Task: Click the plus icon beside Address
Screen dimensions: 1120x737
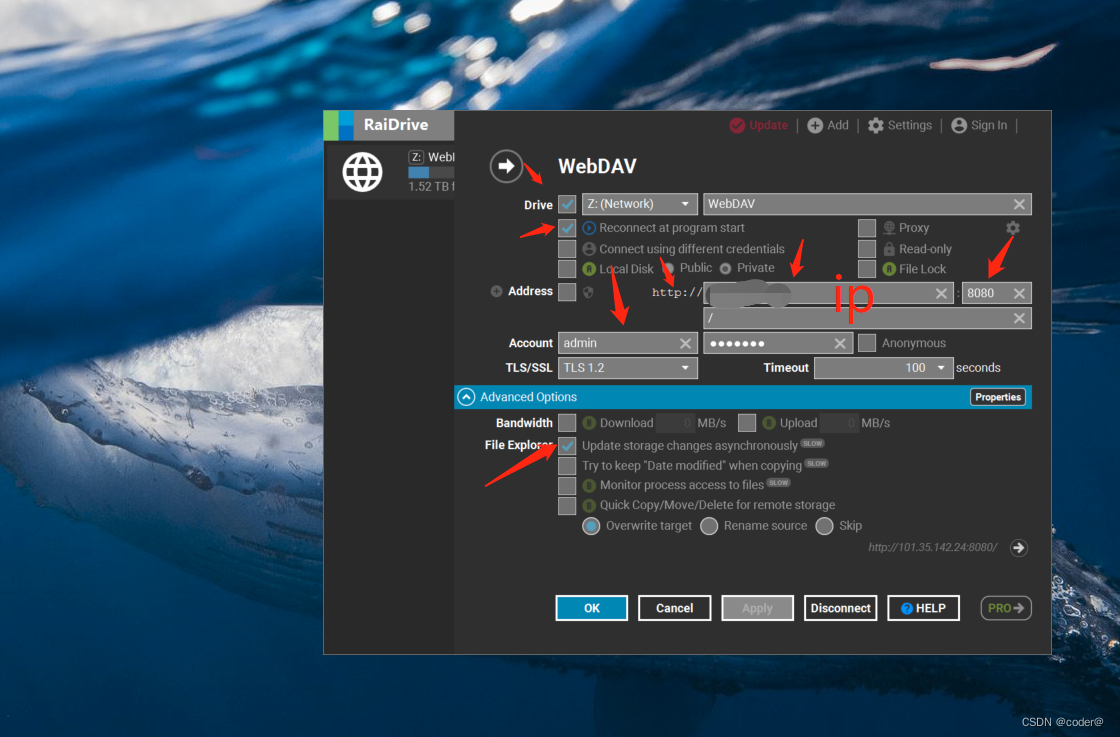Action: (x=496, y=291)
